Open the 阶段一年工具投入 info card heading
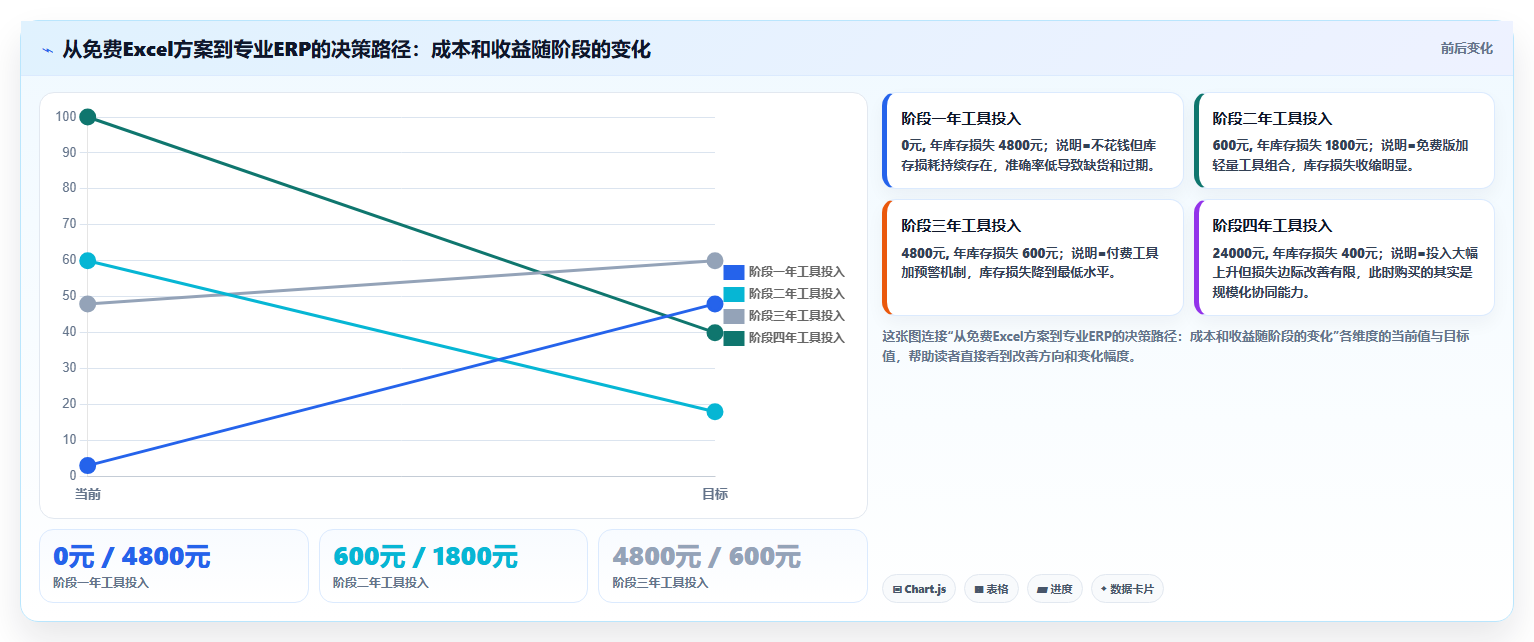 tap(961, 118)
